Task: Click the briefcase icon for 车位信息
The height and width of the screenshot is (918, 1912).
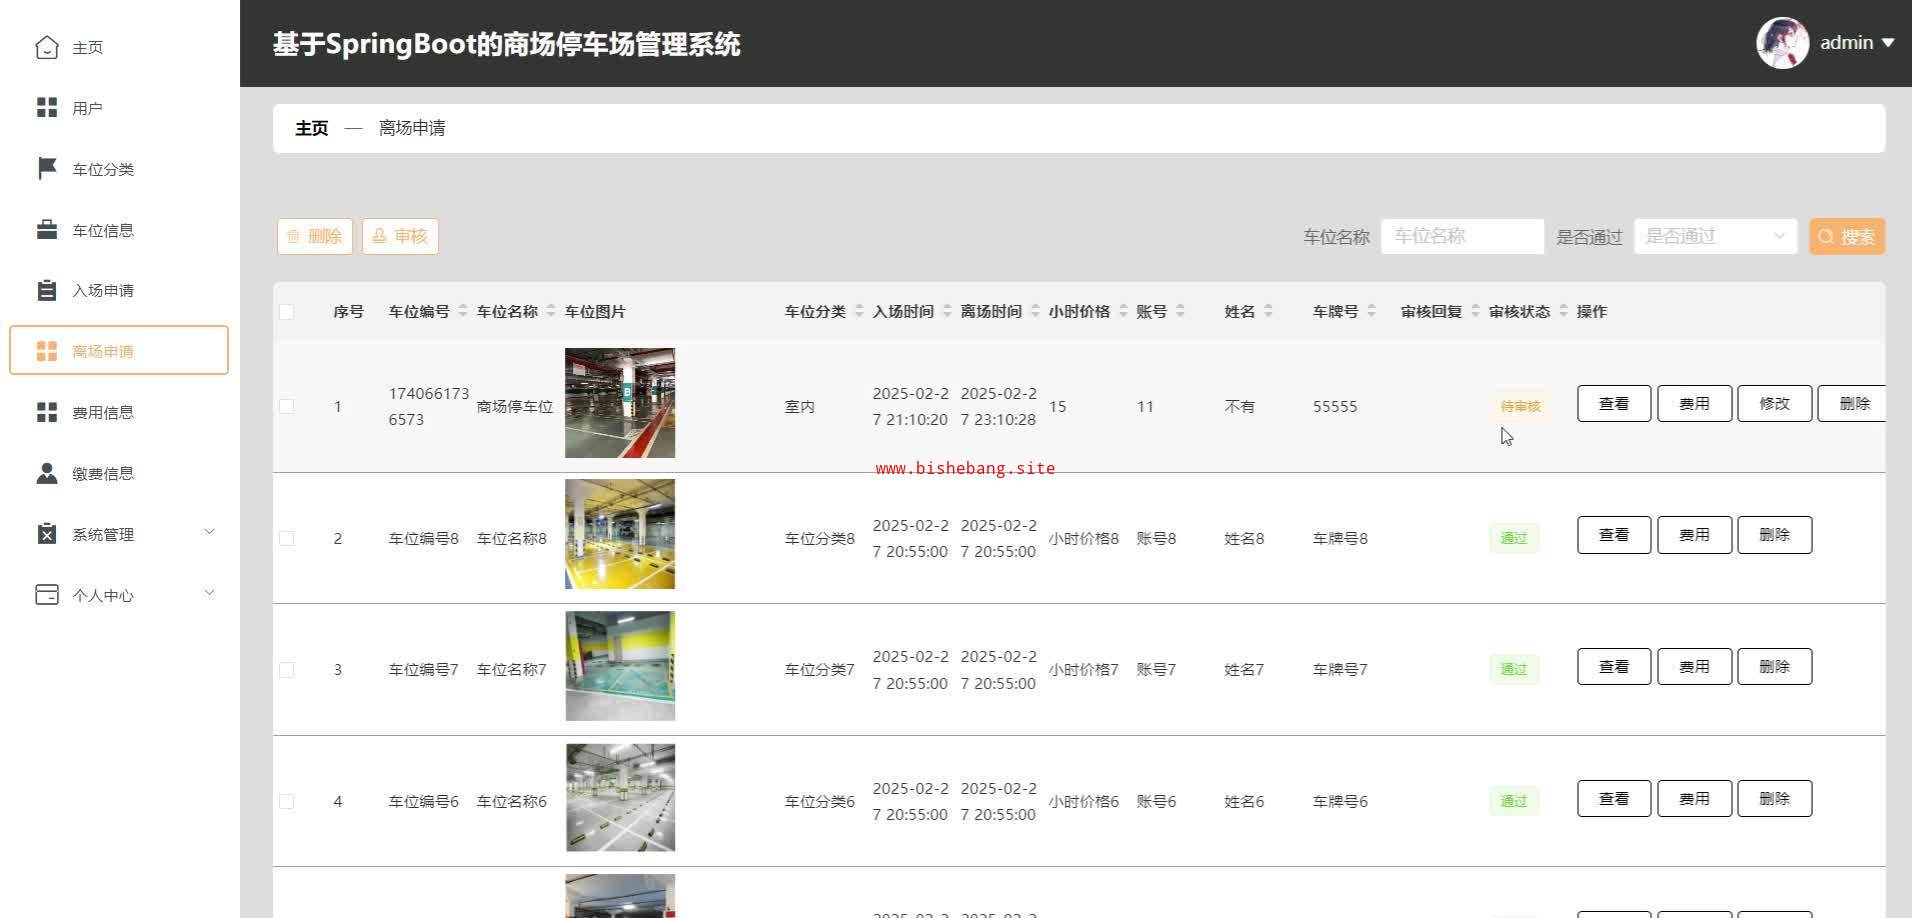Action: 47,230
